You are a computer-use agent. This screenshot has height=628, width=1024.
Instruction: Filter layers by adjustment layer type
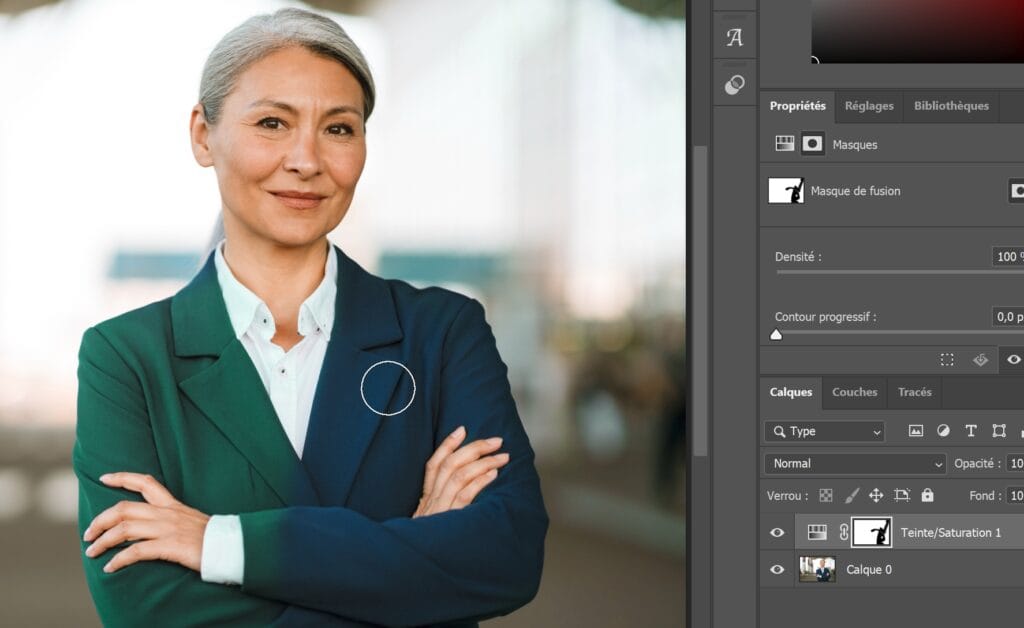pos(943,431)
